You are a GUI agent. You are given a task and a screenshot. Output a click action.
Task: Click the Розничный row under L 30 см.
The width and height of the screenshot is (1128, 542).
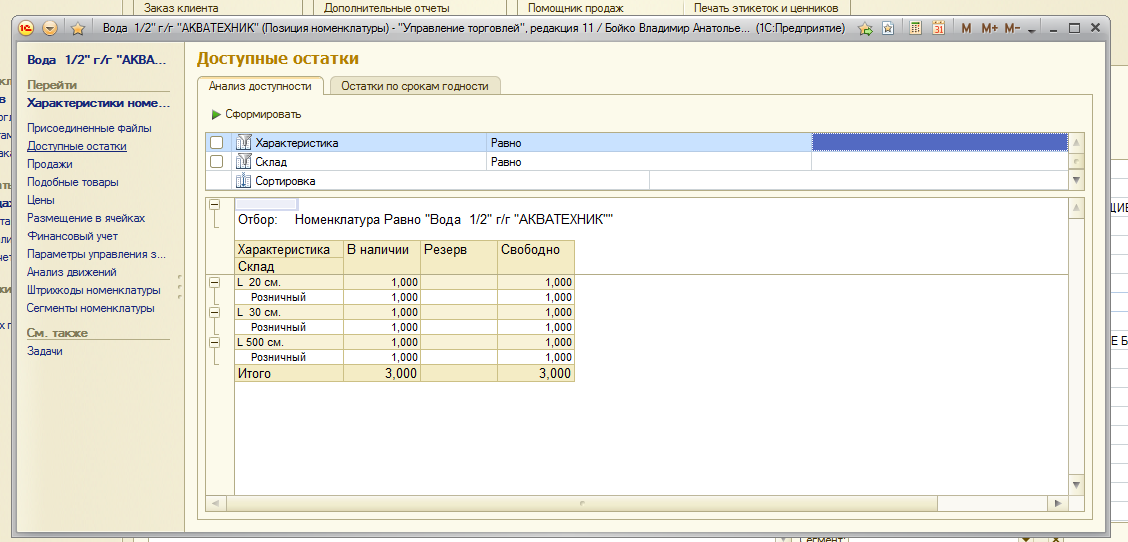(289, 327)
